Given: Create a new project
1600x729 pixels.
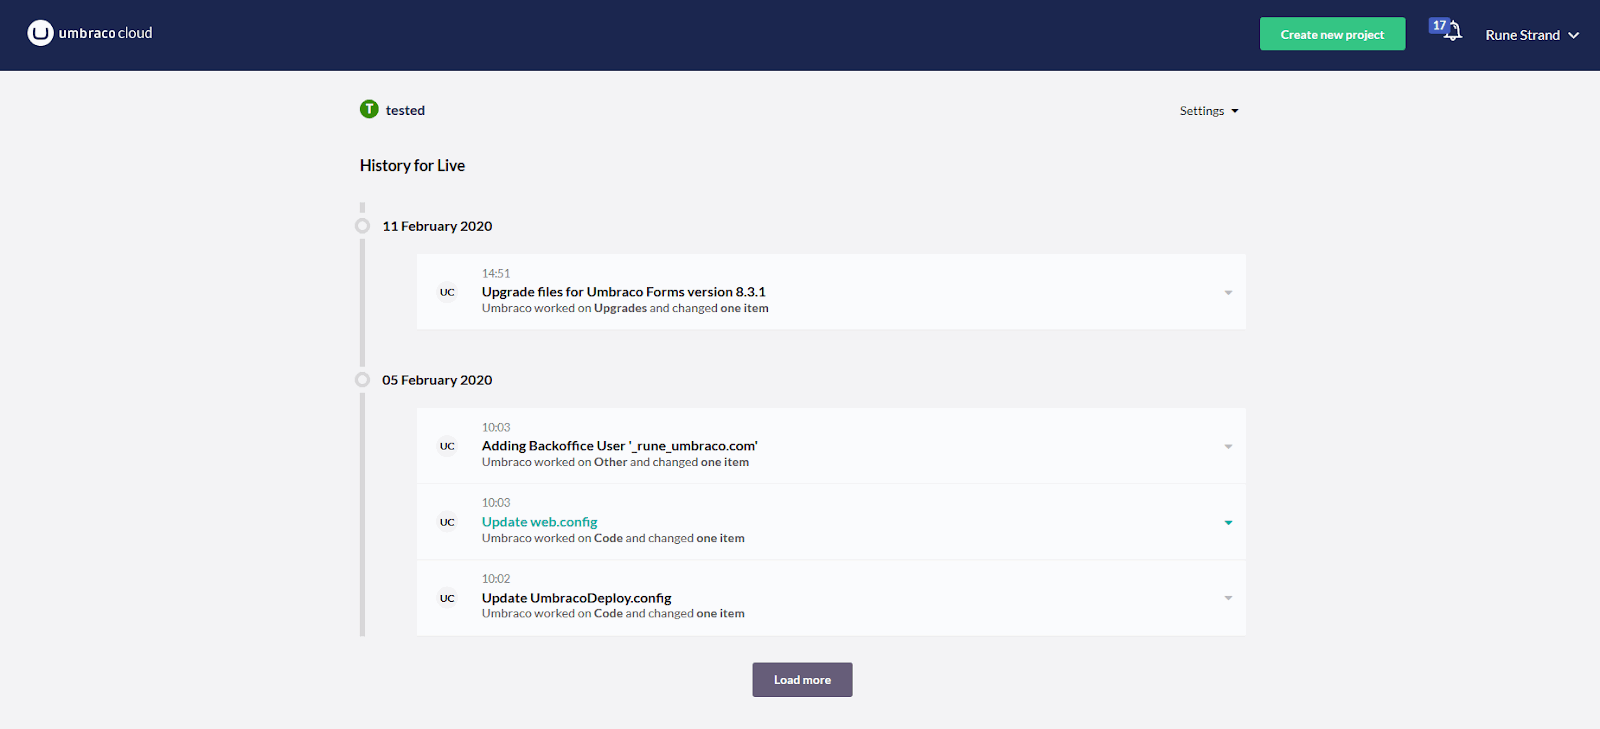Looking at the screenshot, I should coord(1332,34).
